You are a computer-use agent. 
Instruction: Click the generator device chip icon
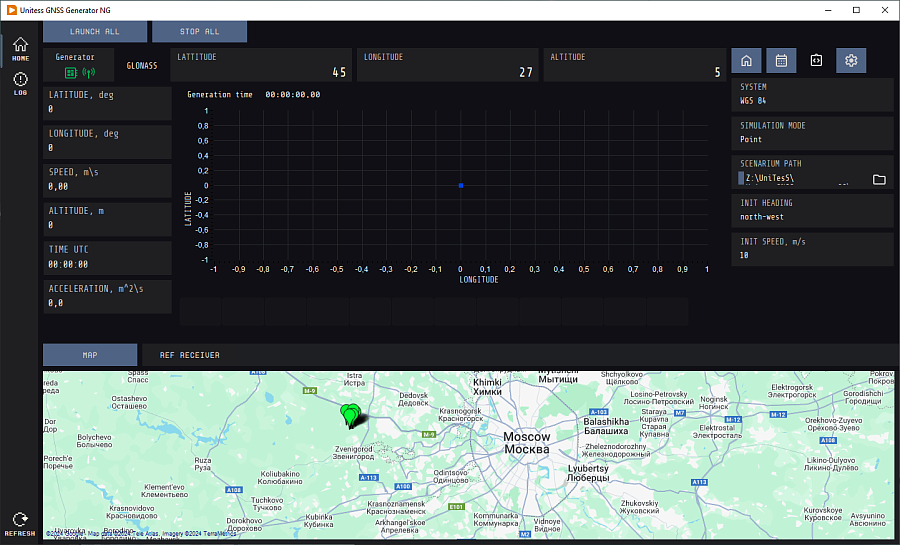click(70, 72)
